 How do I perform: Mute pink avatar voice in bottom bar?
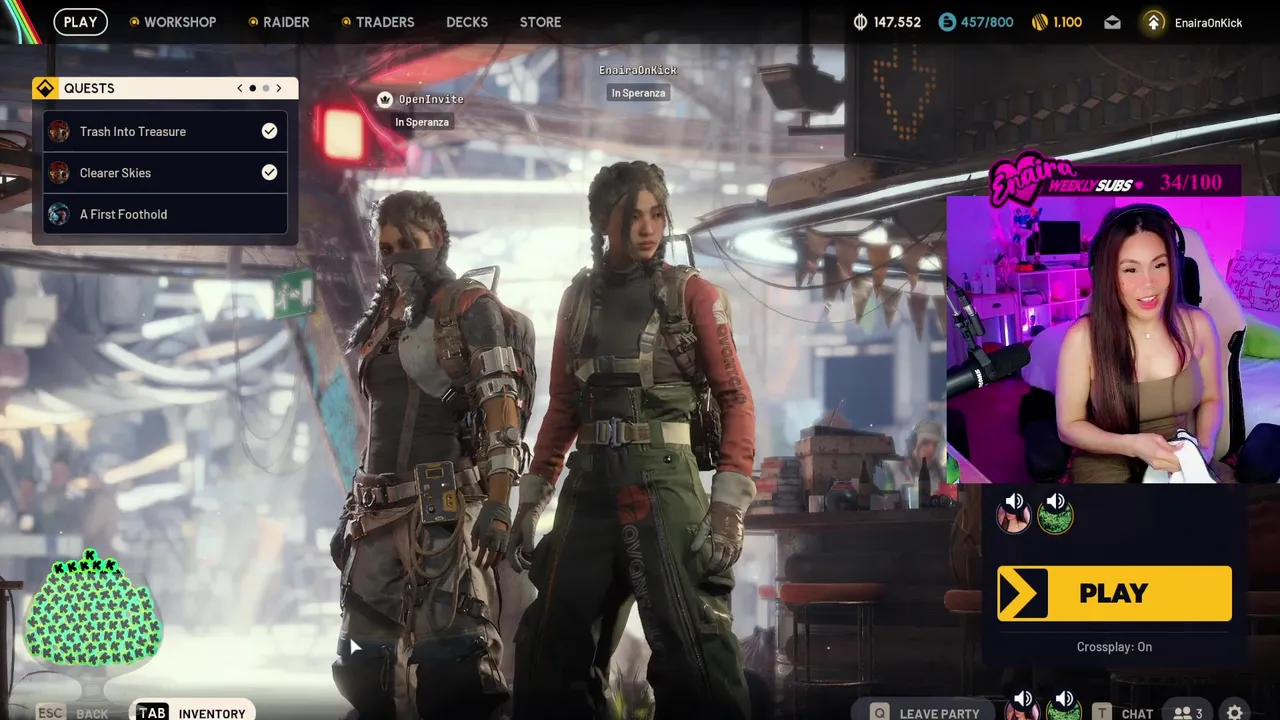point(1023,699)
